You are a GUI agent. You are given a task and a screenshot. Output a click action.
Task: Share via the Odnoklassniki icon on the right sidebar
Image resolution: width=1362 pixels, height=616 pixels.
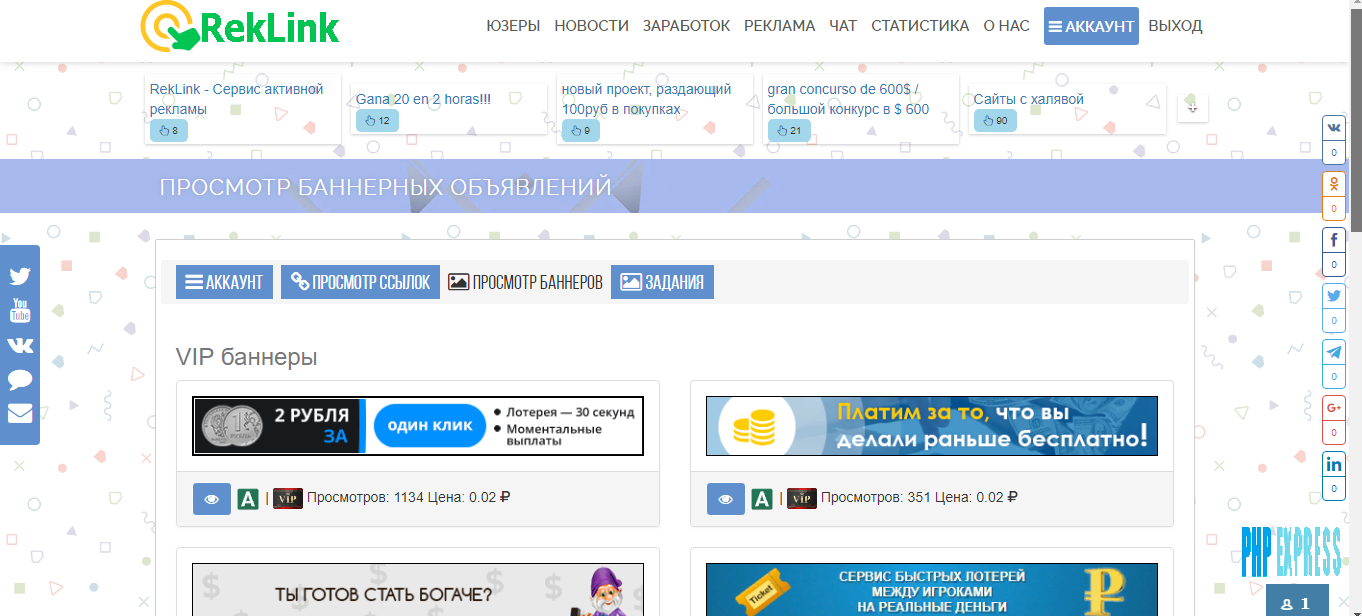tap(1334, 185)
